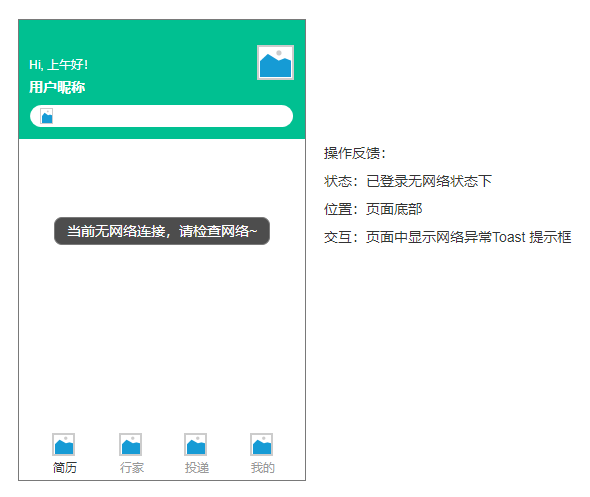This screenshot has width=590, height=497.
Task: Tap the 行家 tab icon
Action: (131, 444)
